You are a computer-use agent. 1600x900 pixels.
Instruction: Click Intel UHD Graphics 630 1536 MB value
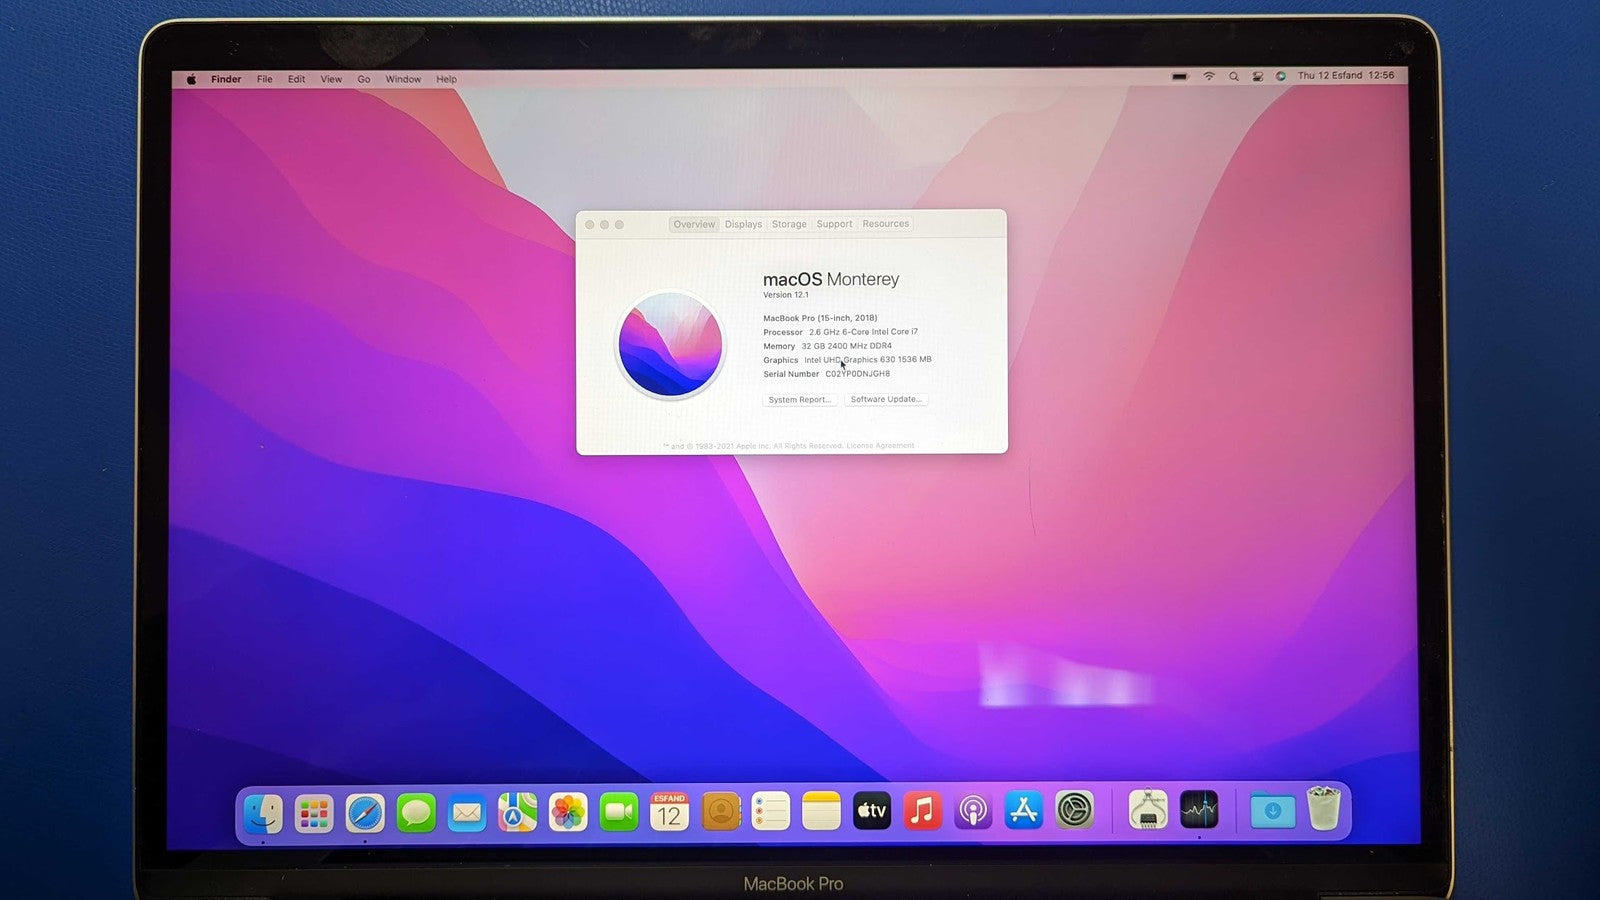coord(867,360)
